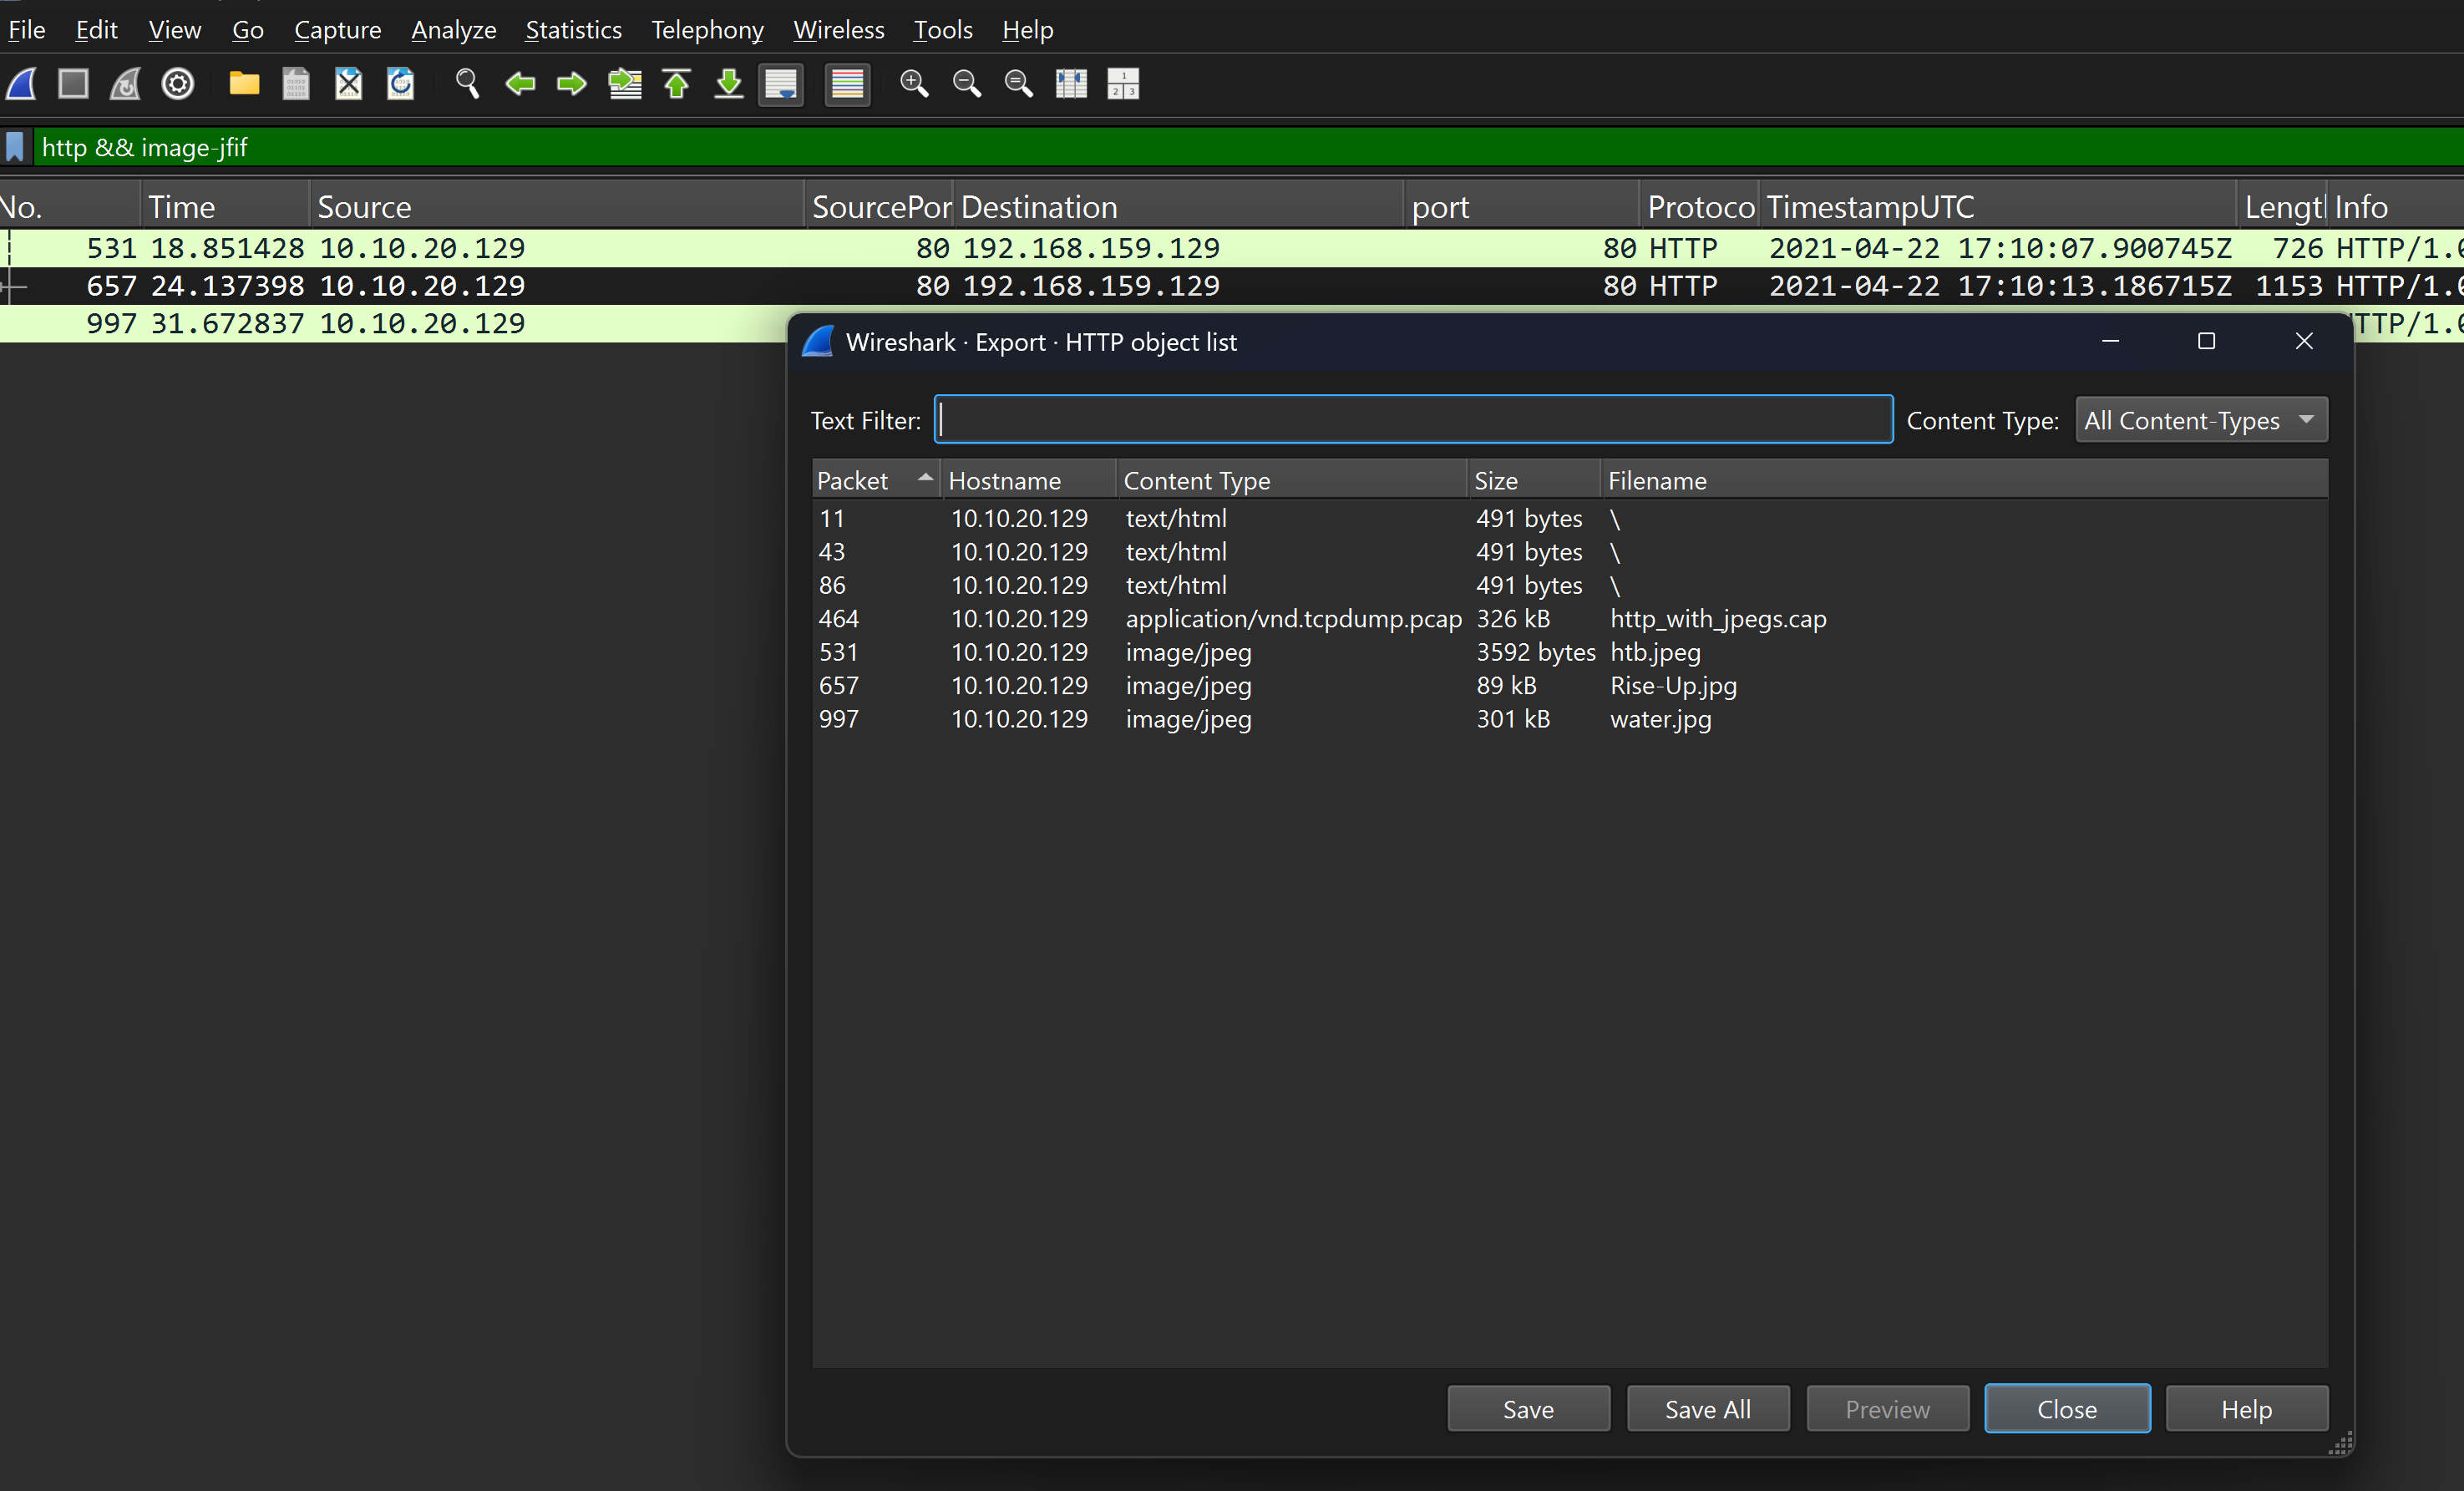Screen dimensions: 2464x1491
Task: Zoom out on main window text
Action: coord(967,84)
